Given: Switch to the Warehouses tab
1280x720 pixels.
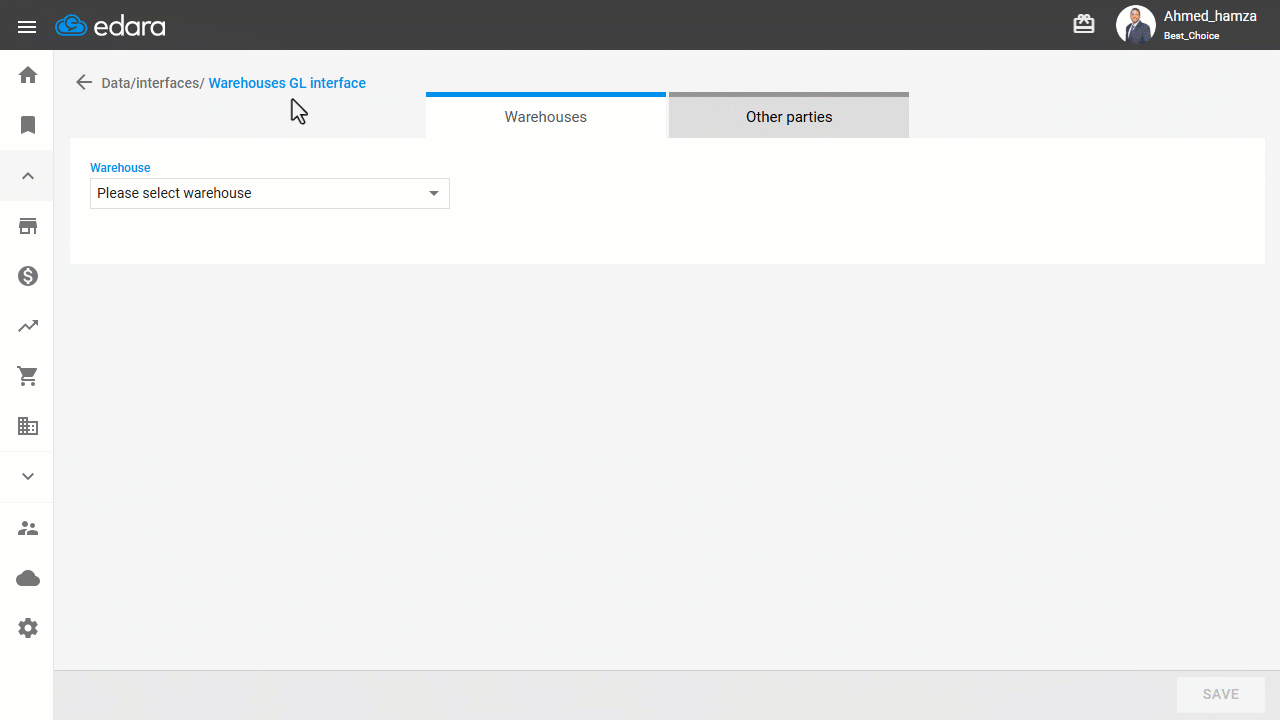Looking at the screenshot, I should tap(546, 116).
